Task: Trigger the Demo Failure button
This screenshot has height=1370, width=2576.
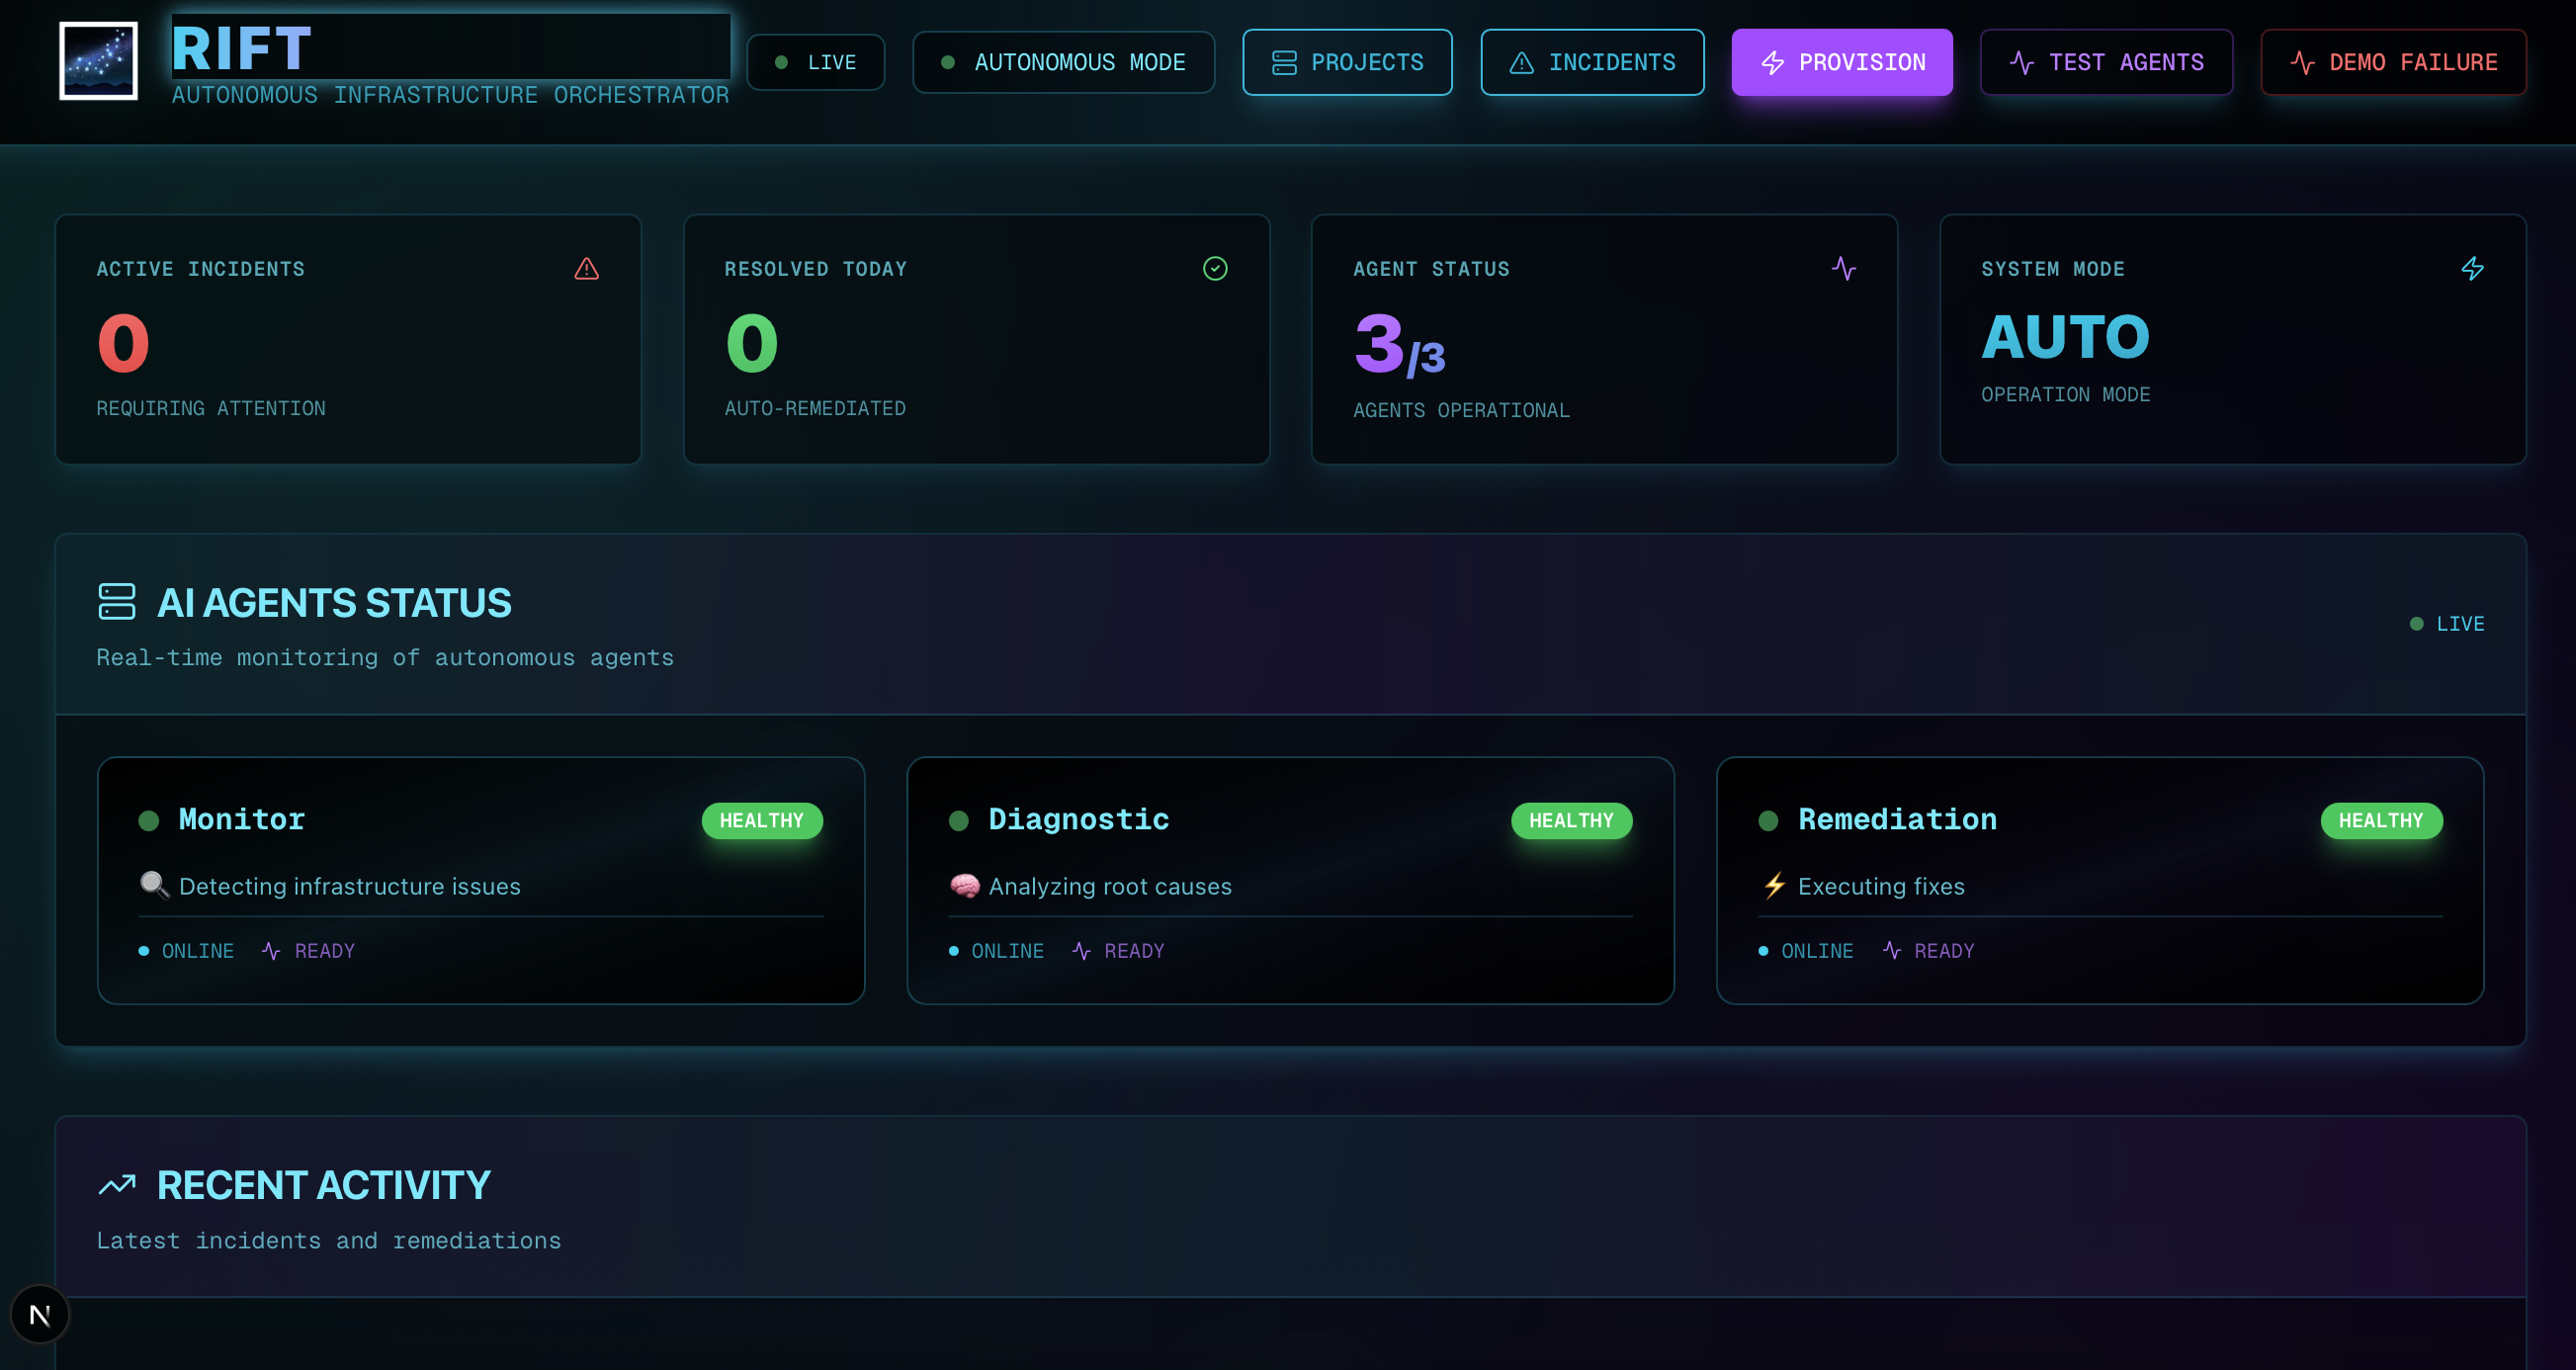Action: tap(2393, 62)
